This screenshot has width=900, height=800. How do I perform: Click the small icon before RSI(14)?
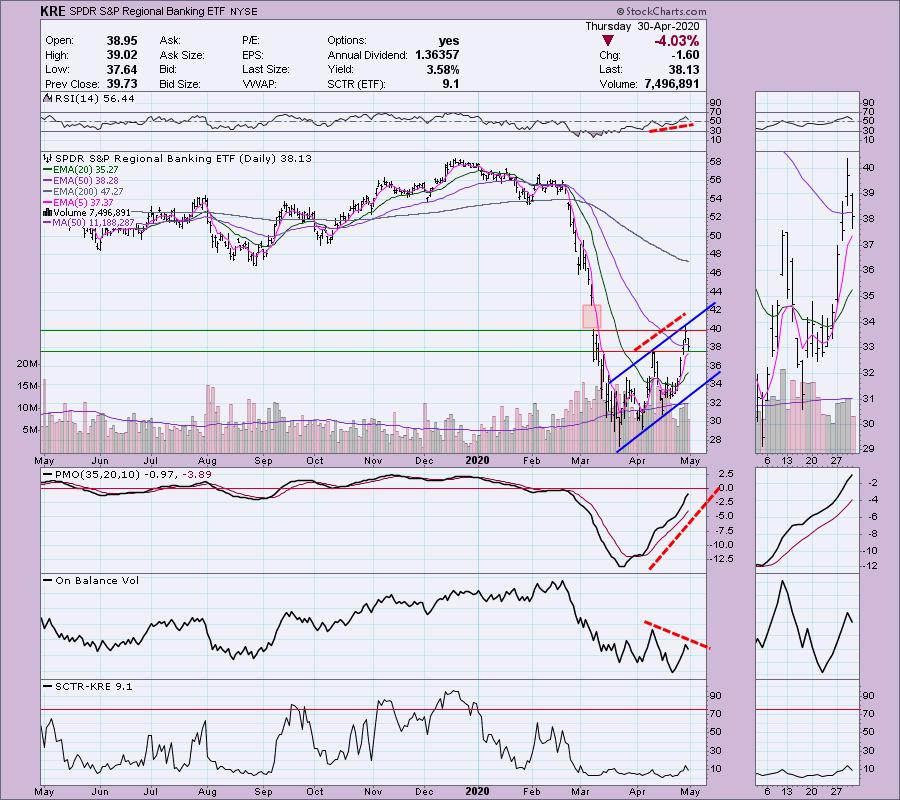click(48, 98)
